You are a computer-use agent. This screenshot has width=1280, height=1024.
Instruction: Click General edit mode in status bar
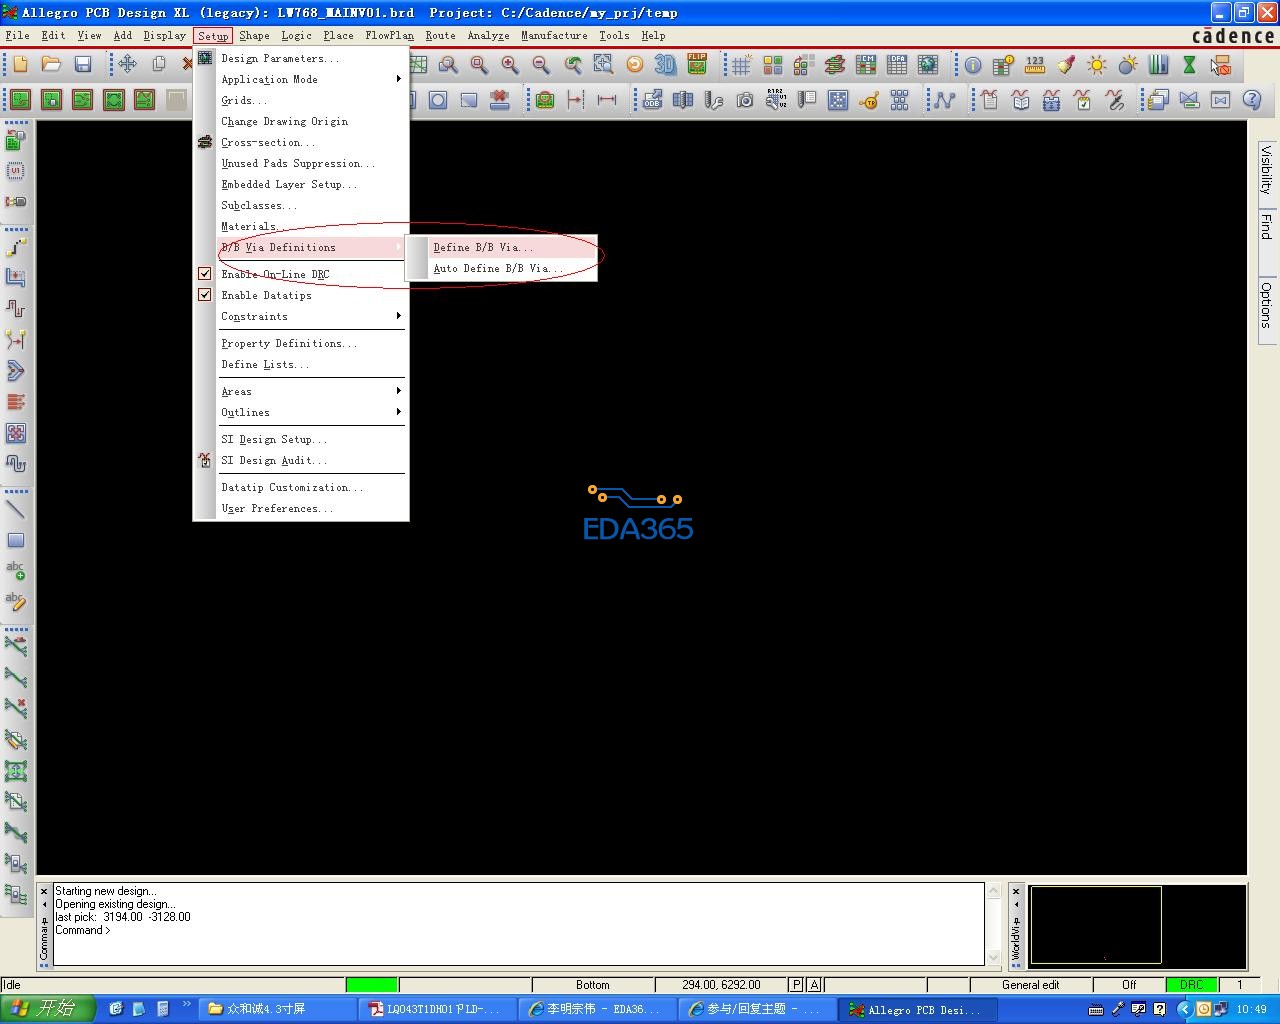click(1030, 985)
